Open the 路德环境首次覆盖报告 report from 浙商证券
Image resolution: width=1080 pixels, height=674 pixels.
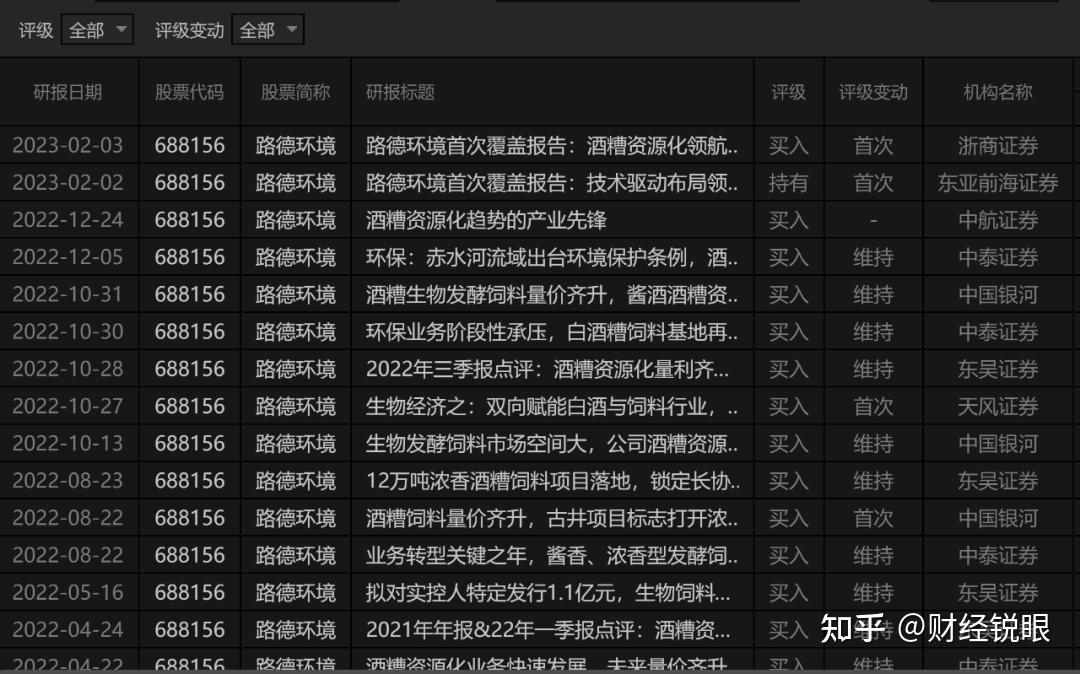tap(551, 145)
